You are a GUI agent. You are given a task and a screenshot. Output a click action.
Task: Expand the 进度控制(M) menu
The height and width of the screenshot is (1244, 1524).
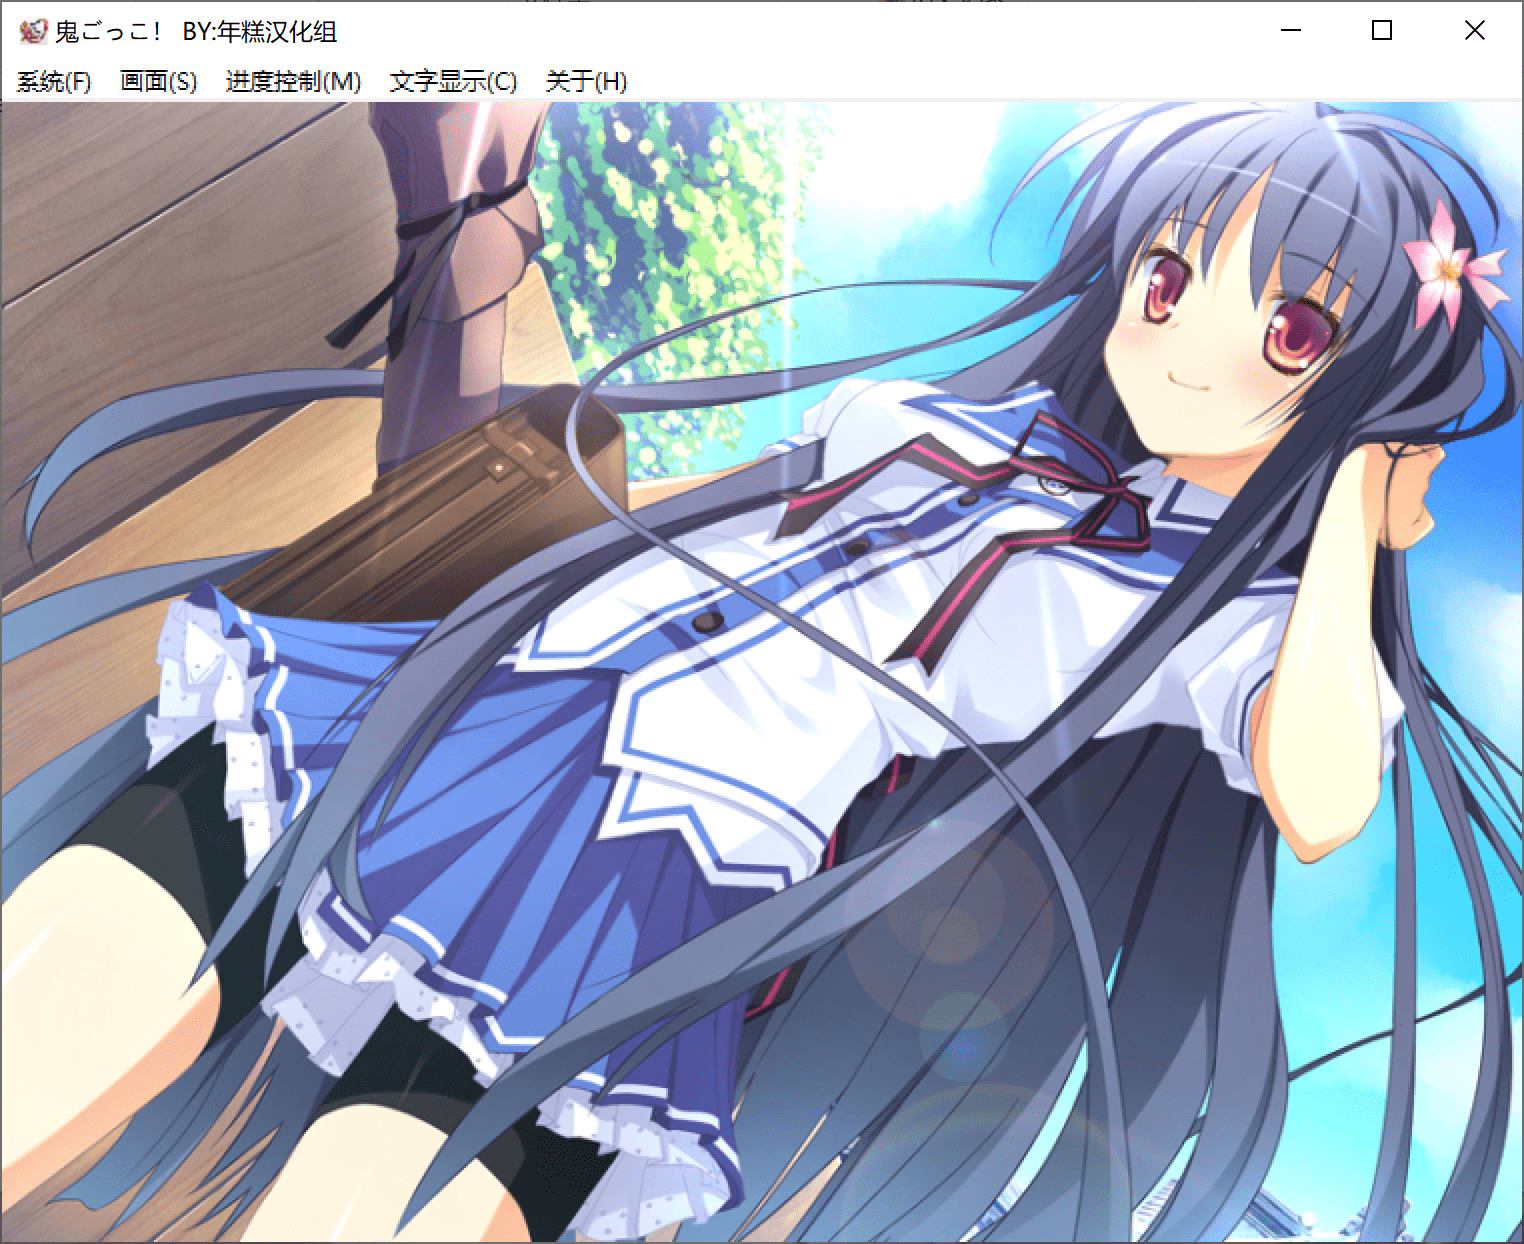point(293,81)
